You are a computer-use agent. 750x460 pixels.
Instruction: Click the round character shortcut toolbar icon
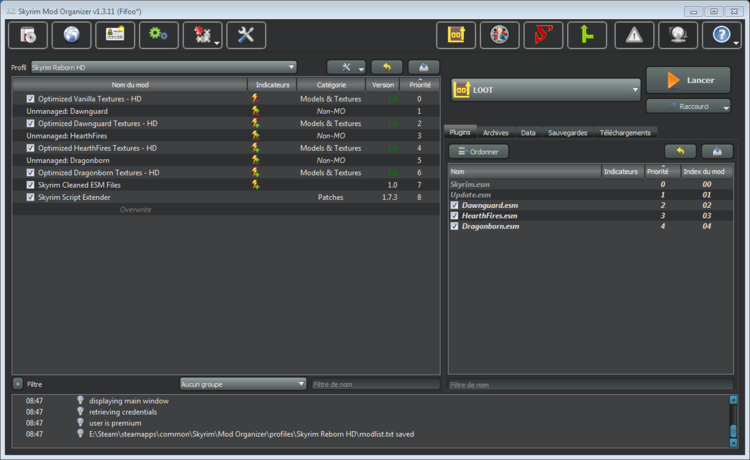click(499, 35)
